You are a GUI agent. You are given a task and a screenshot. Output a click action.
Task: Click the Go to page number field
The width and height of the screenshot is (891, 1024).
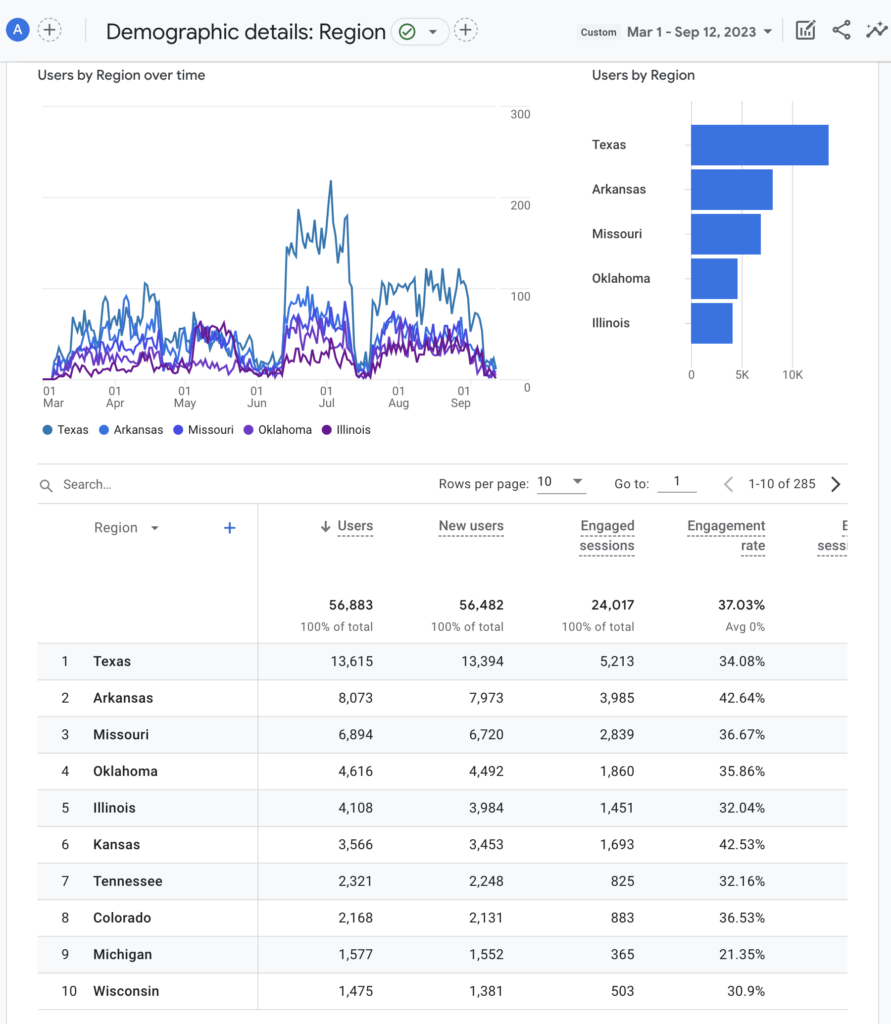click(x=677, y=483)
